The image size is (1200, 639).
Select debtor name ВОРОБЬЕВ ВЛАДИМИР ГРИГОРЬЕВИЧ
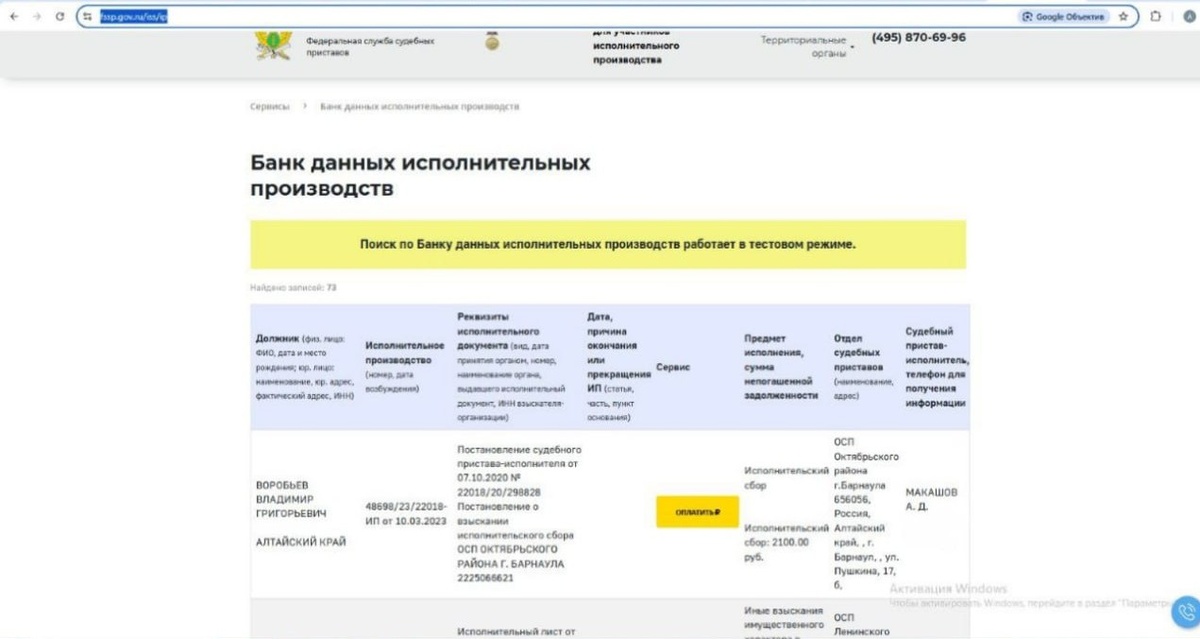point(289,499)
